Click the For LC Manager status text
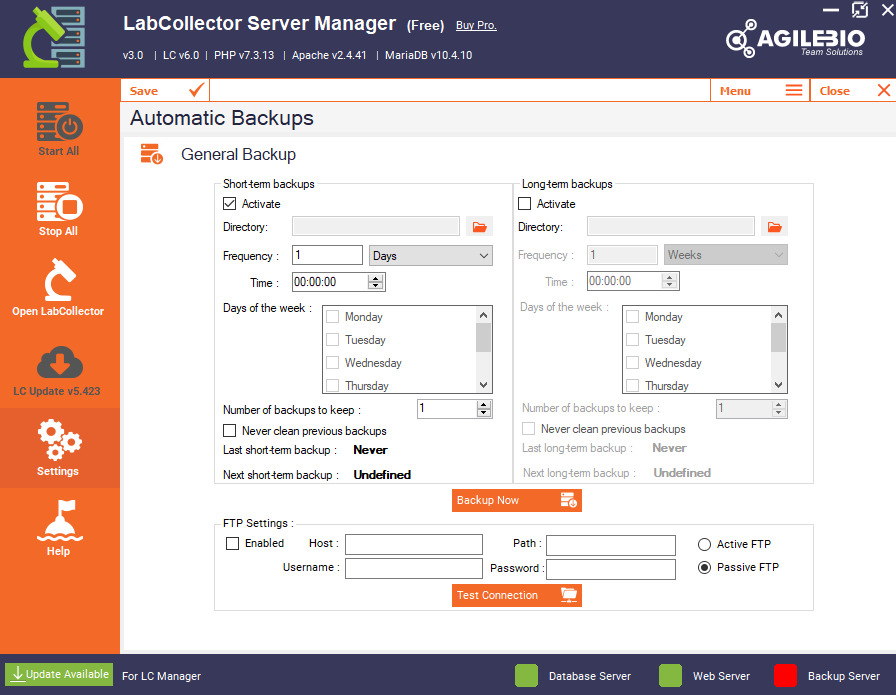896x695 pixels. tap(161, 676)
